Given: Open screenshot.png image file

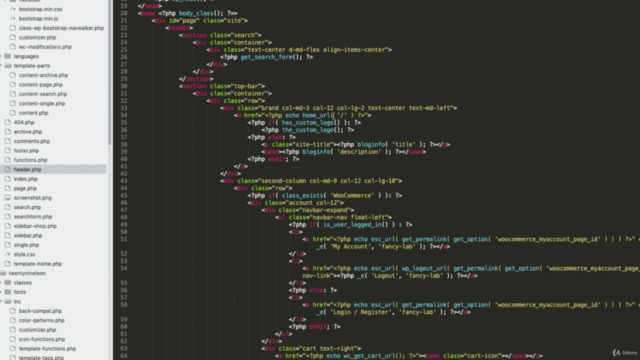Looking at the screenshot, I should (33, 198).
